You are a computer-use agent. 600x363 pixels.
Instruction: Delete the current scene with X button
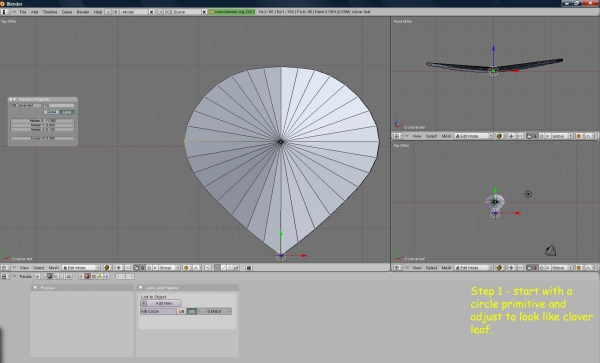pyautogui.click(x=204, y=12)
